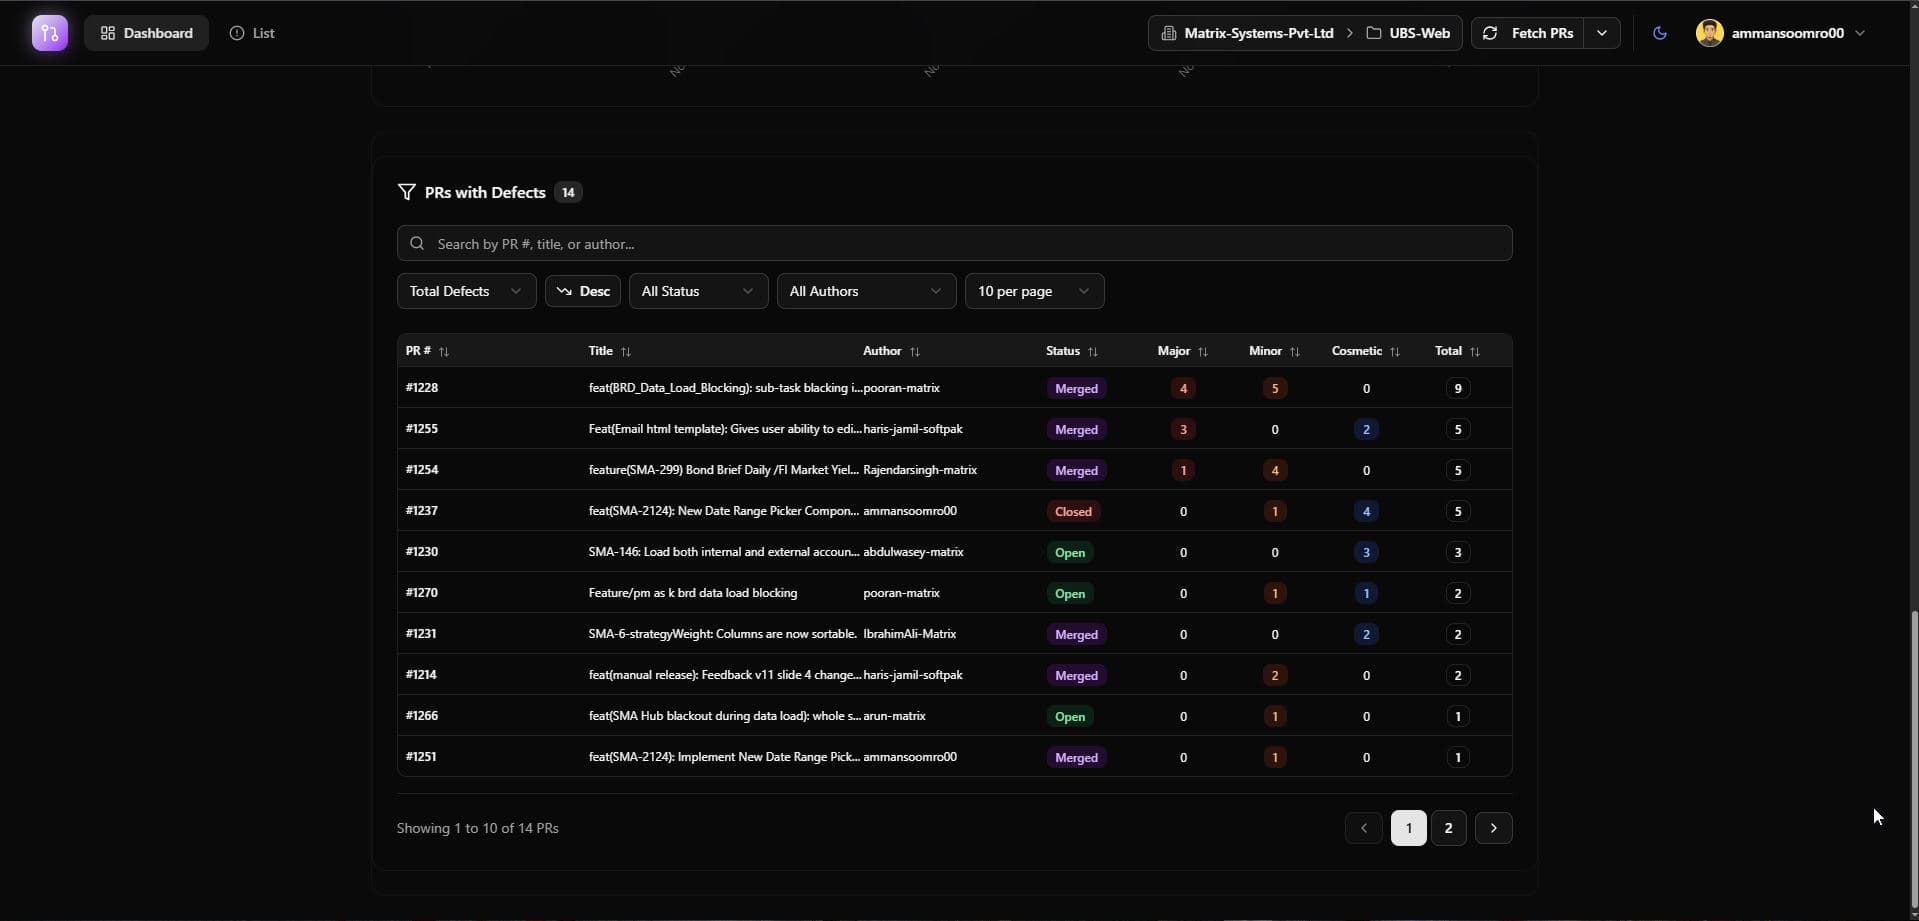Open the ammansoomro00 user menu
Screen dimensions: 1919x921
(x=1781, y=33)
